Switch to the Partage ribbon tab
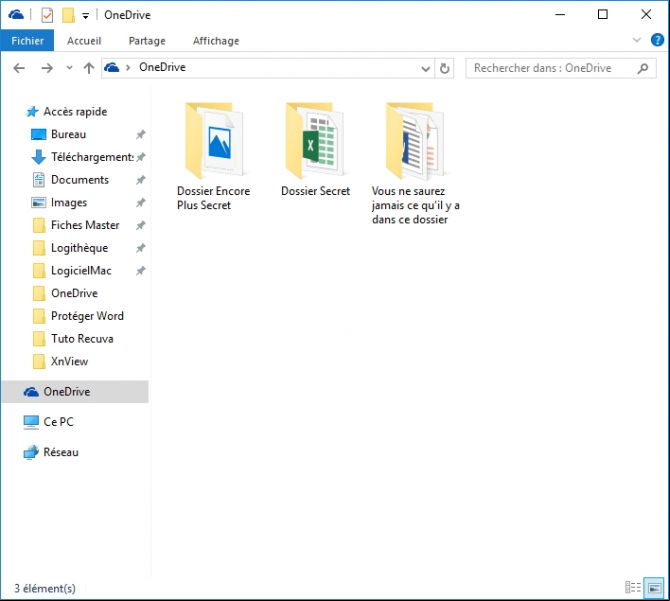This screenshot has width=670, height=601. [147, 41]
